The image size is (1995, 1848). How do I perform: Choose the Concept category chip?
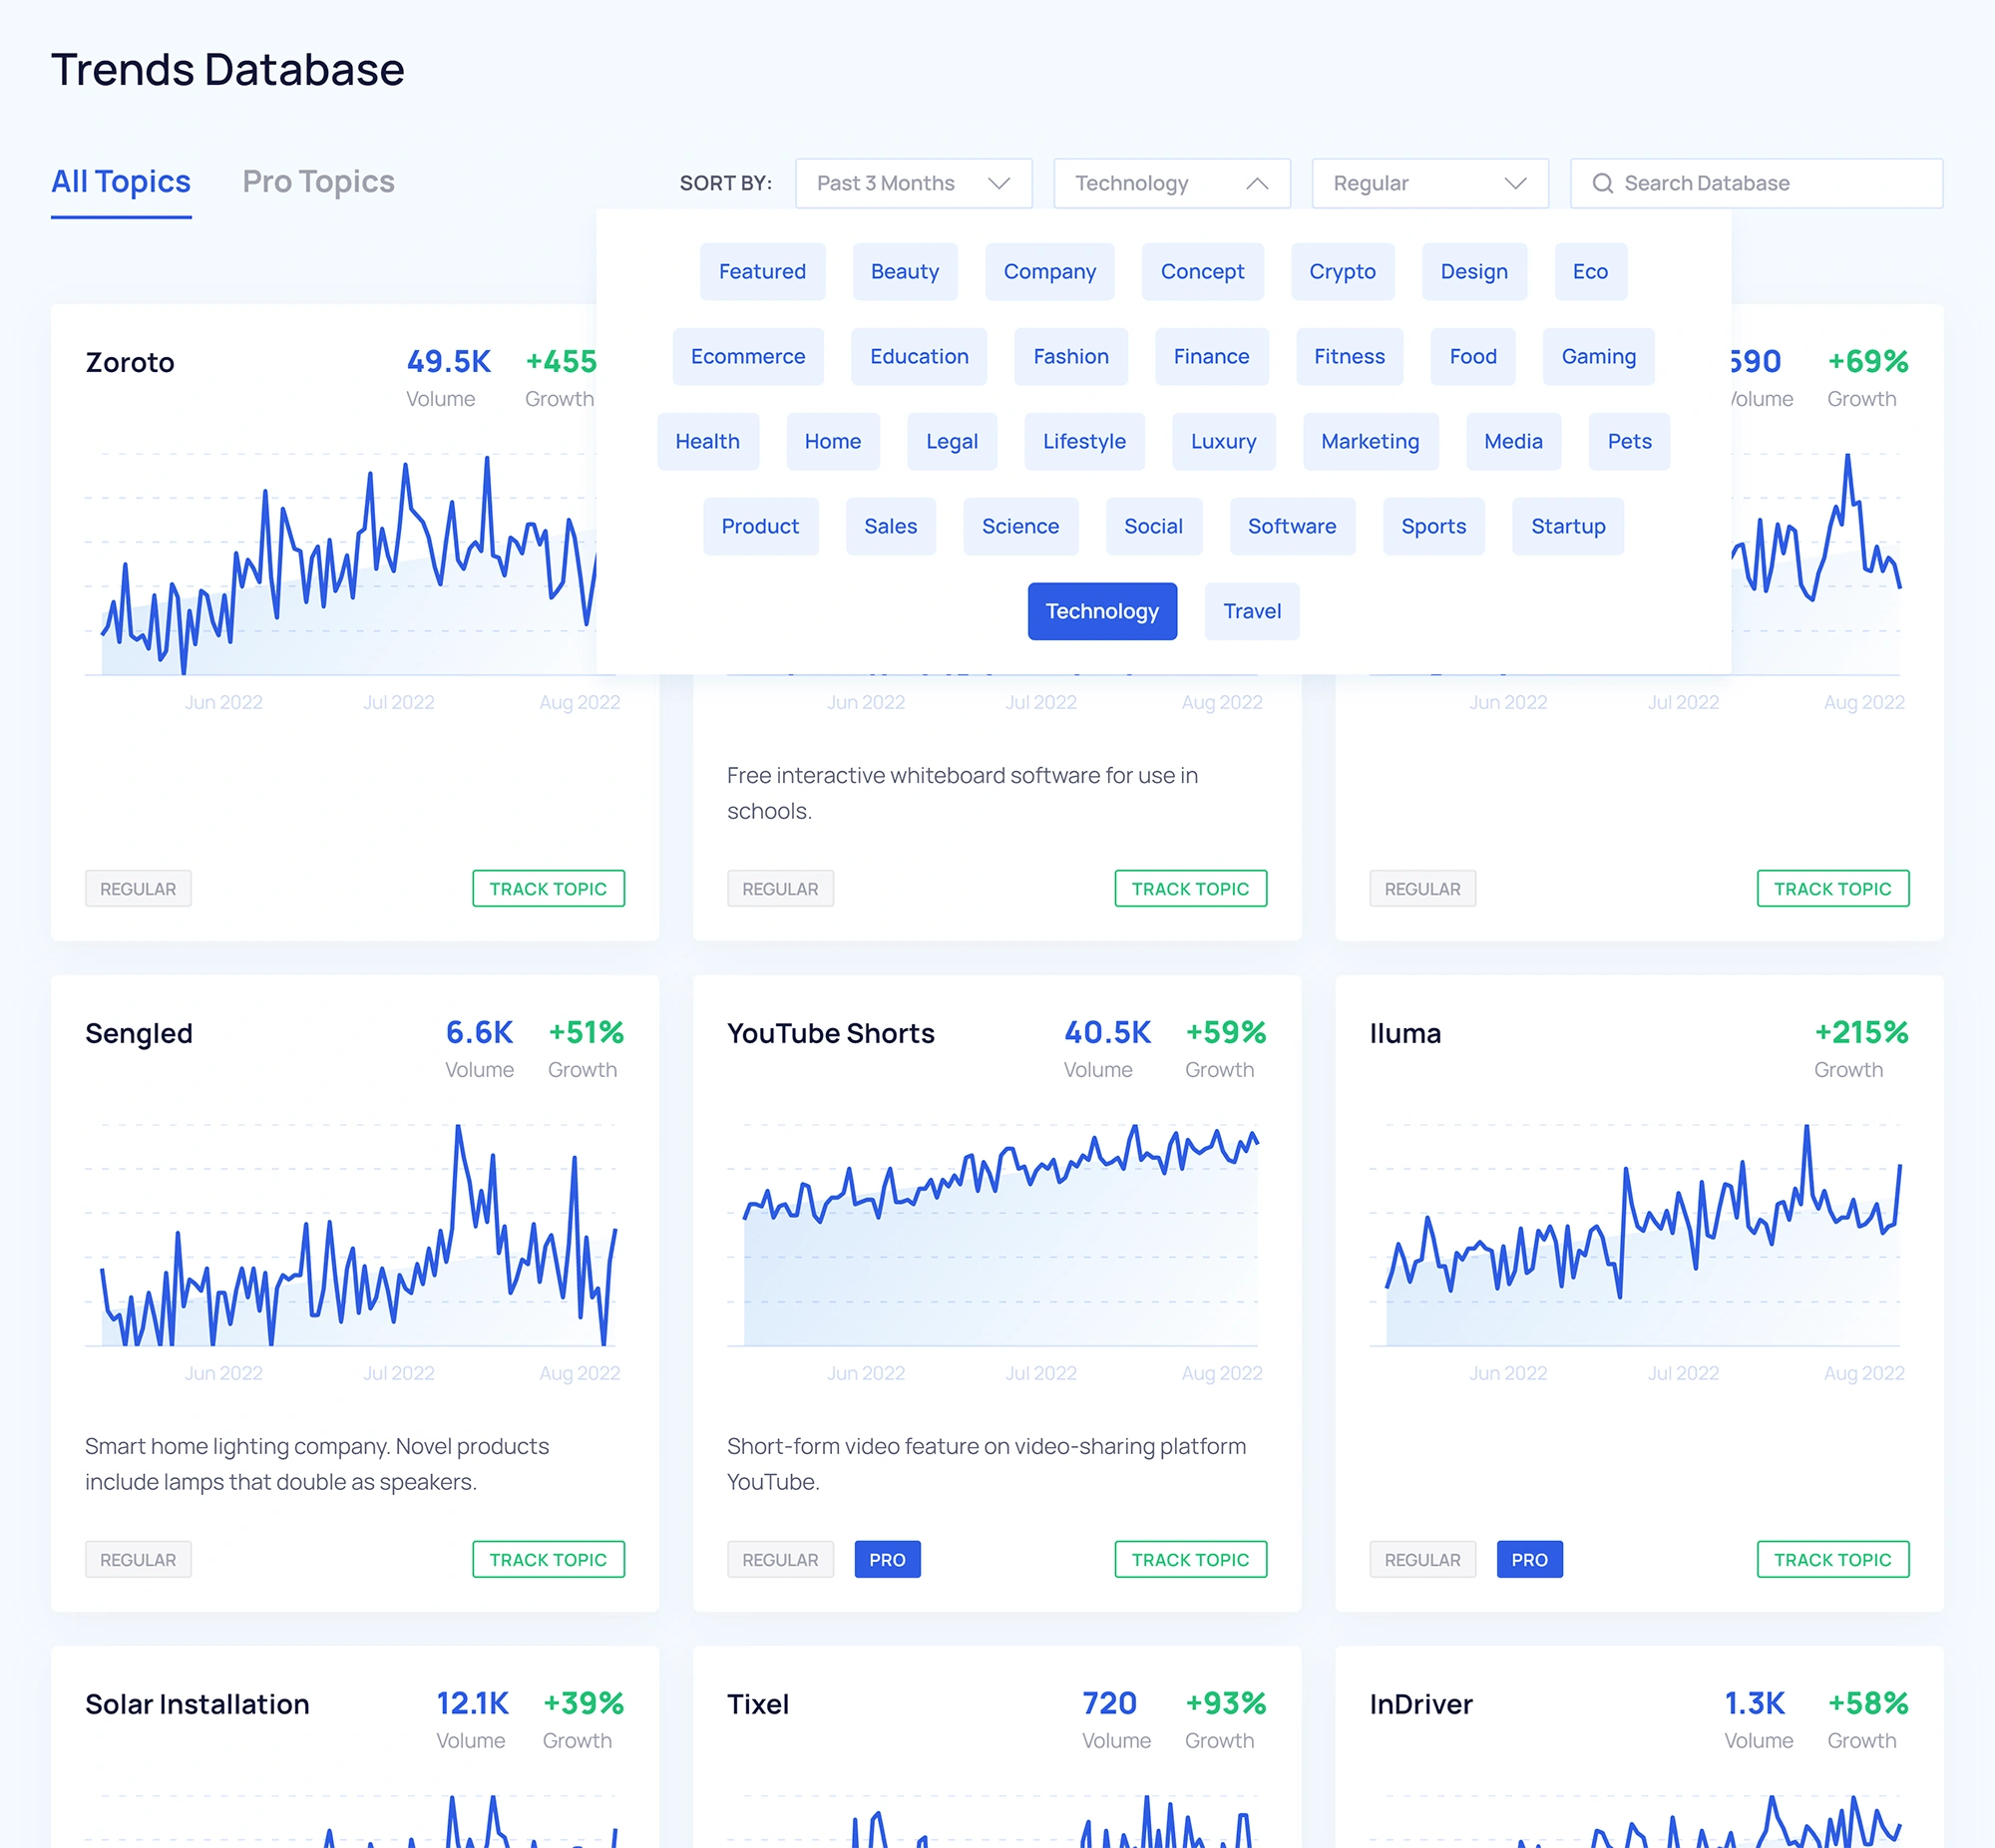tap(1202, 272)
